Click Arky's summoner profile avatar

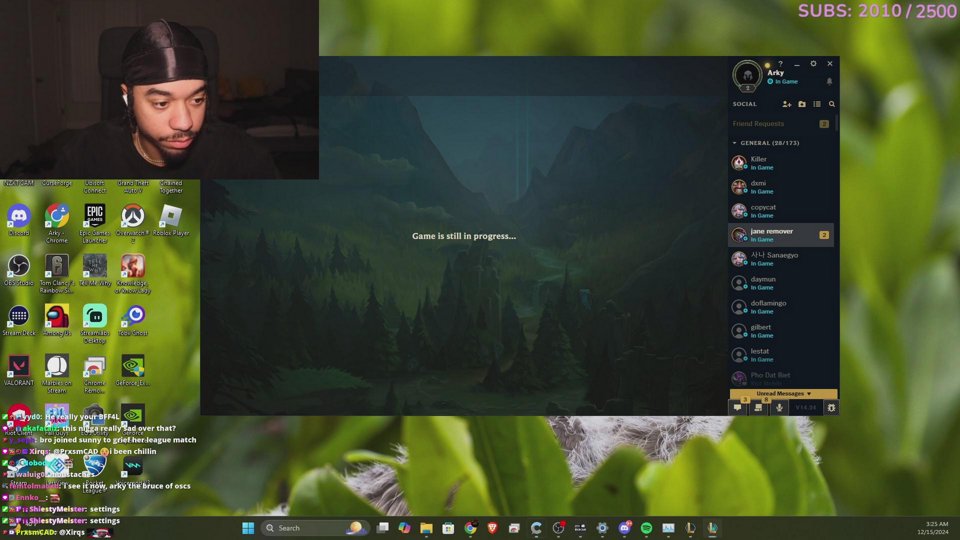tap(747, 75)
